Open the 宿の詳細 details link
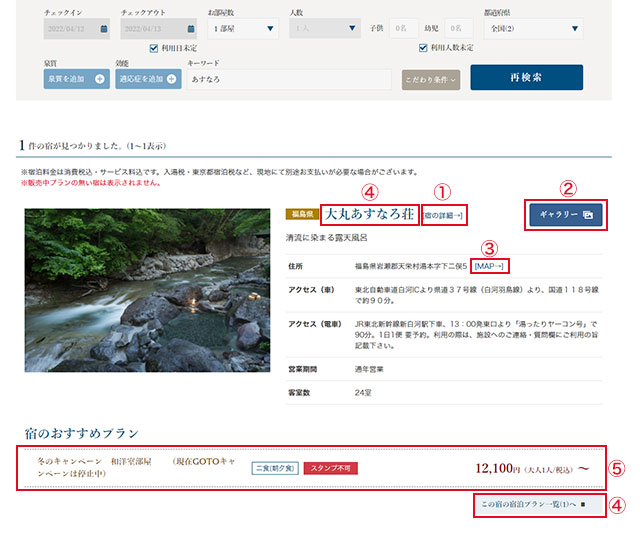Viewport: 640px width, 533px height. [443, 215]
